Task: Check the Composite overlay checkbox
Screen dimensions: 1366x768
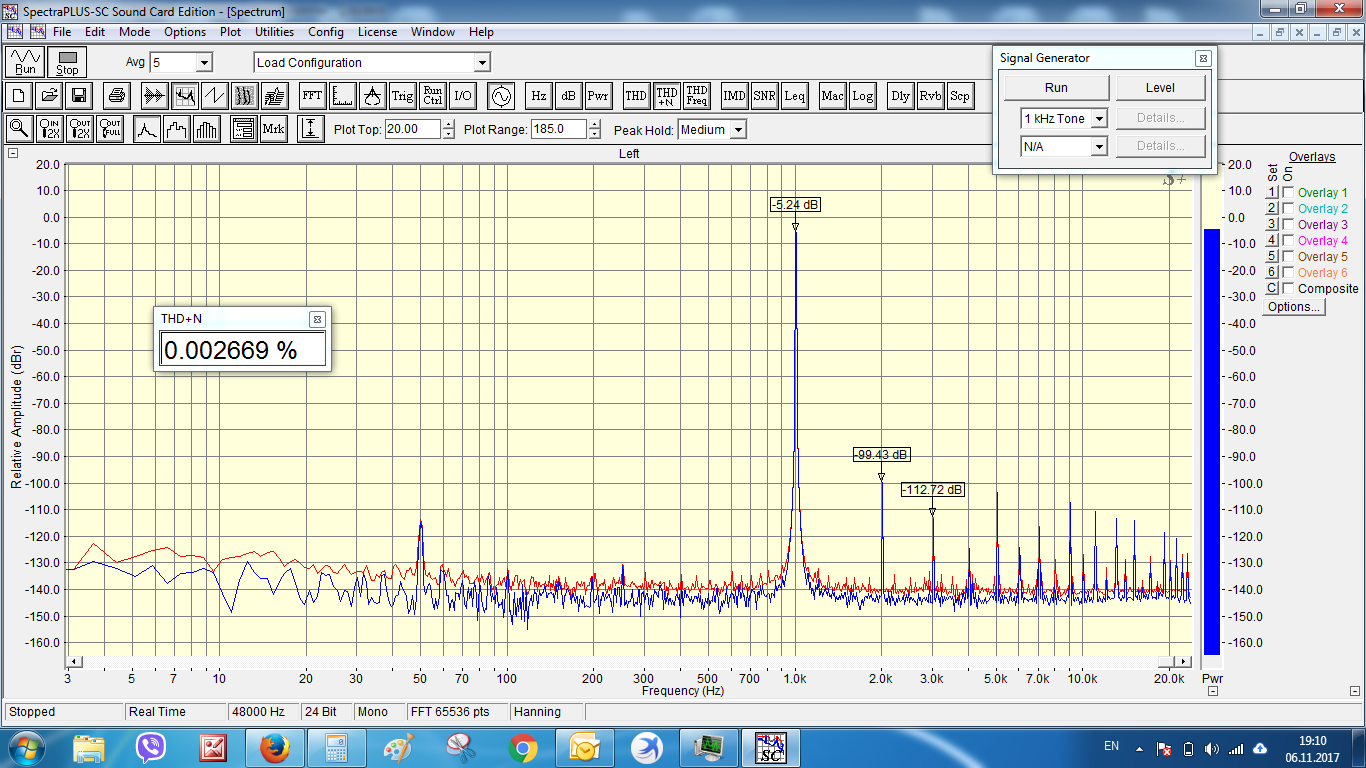Action: (1288, 289)
